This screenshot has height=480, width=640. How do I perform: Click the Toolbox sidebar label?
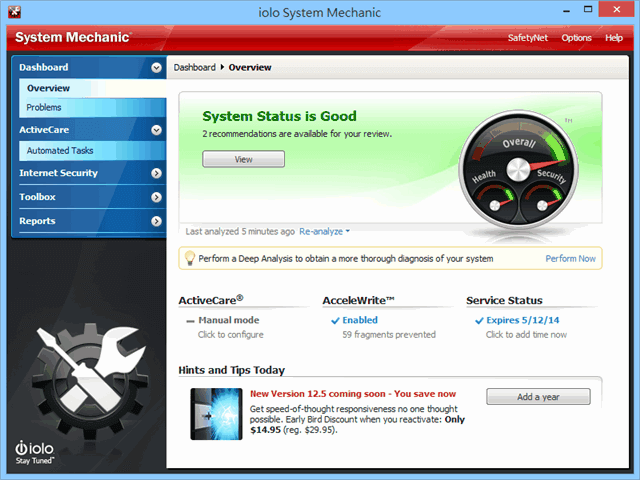(37, 197)
